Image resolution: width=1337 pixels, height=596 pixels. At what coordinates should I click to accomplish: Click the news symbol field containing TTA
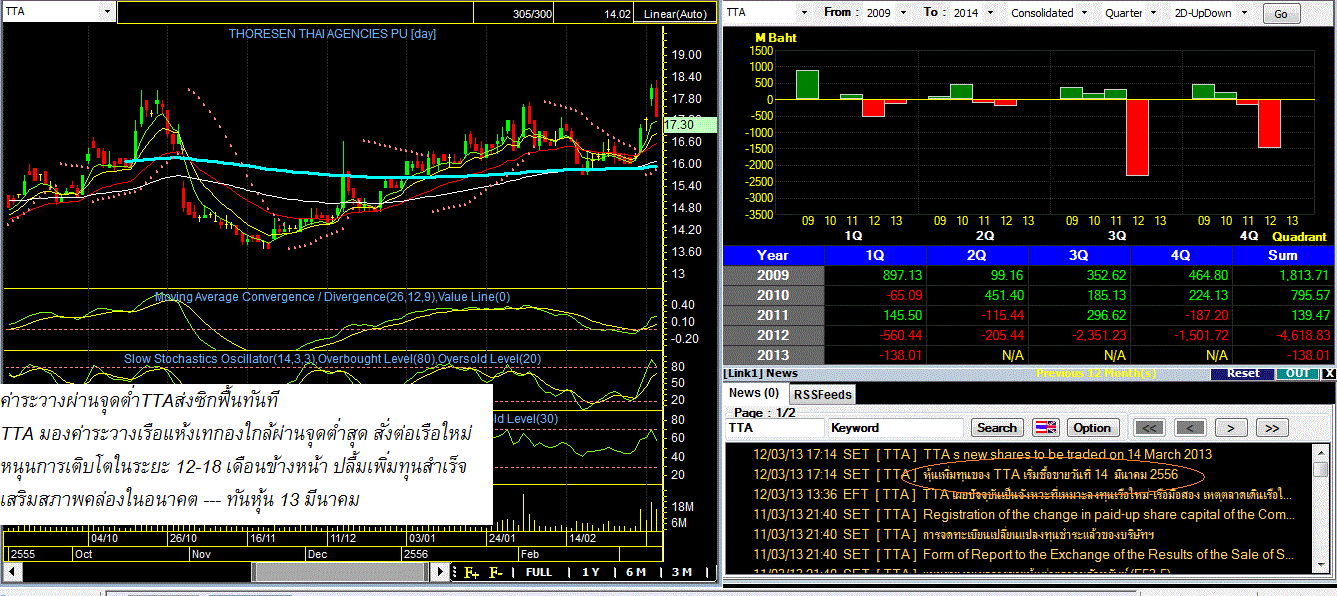774,428
